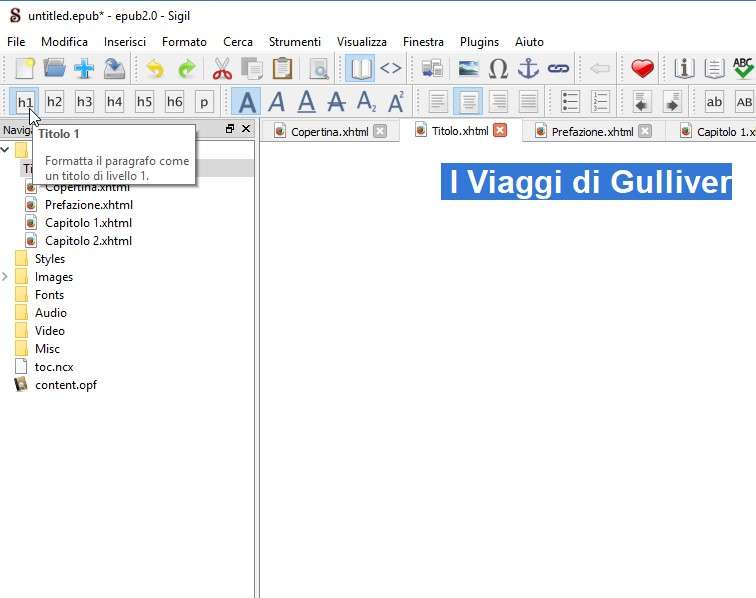Cut selection with scissors icon
Viewport: 756px width, 598px height.
click(222, 68)
